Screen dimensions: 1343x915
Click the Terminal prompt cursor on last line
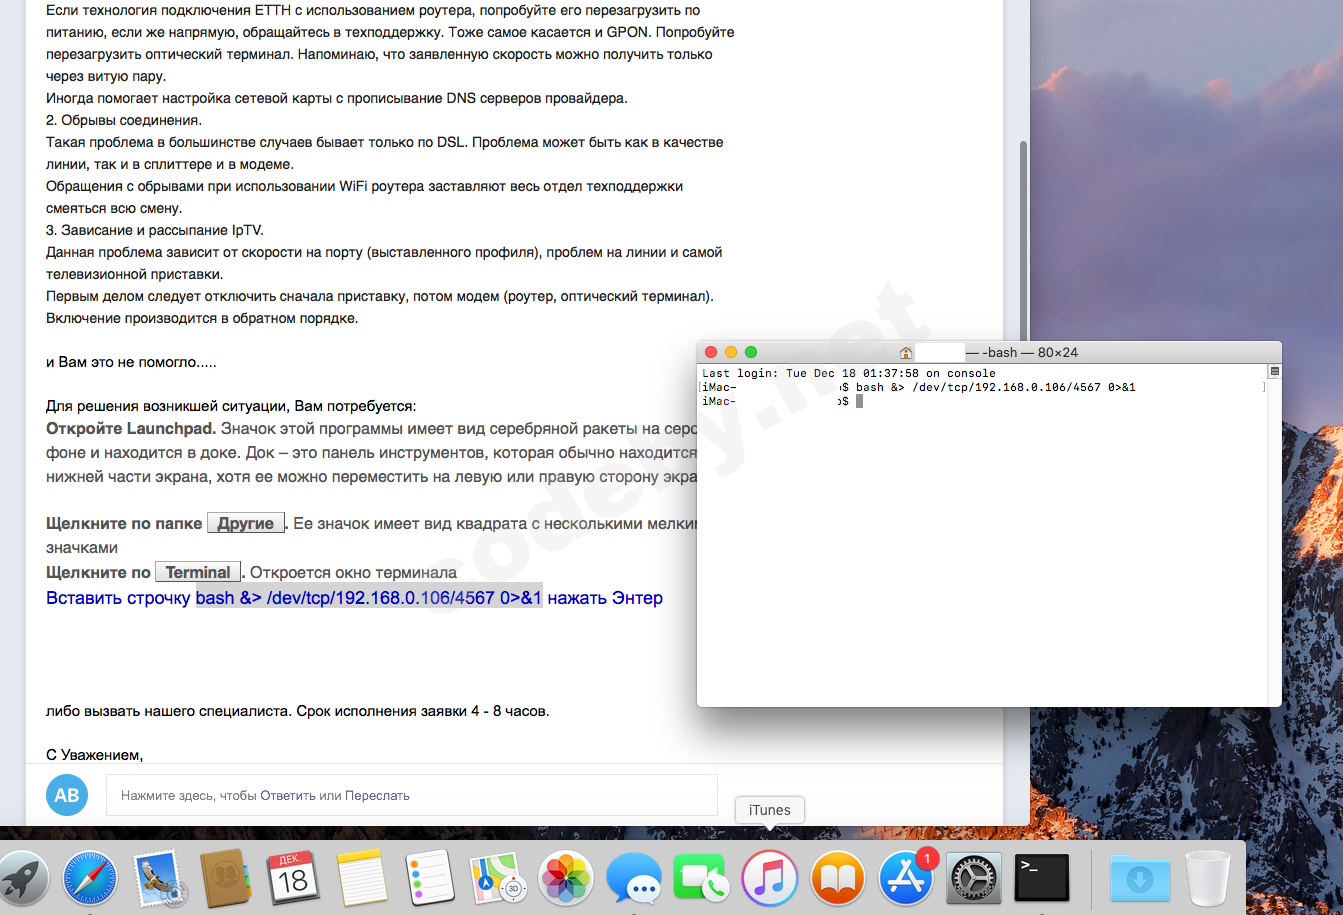click(859, 401)
